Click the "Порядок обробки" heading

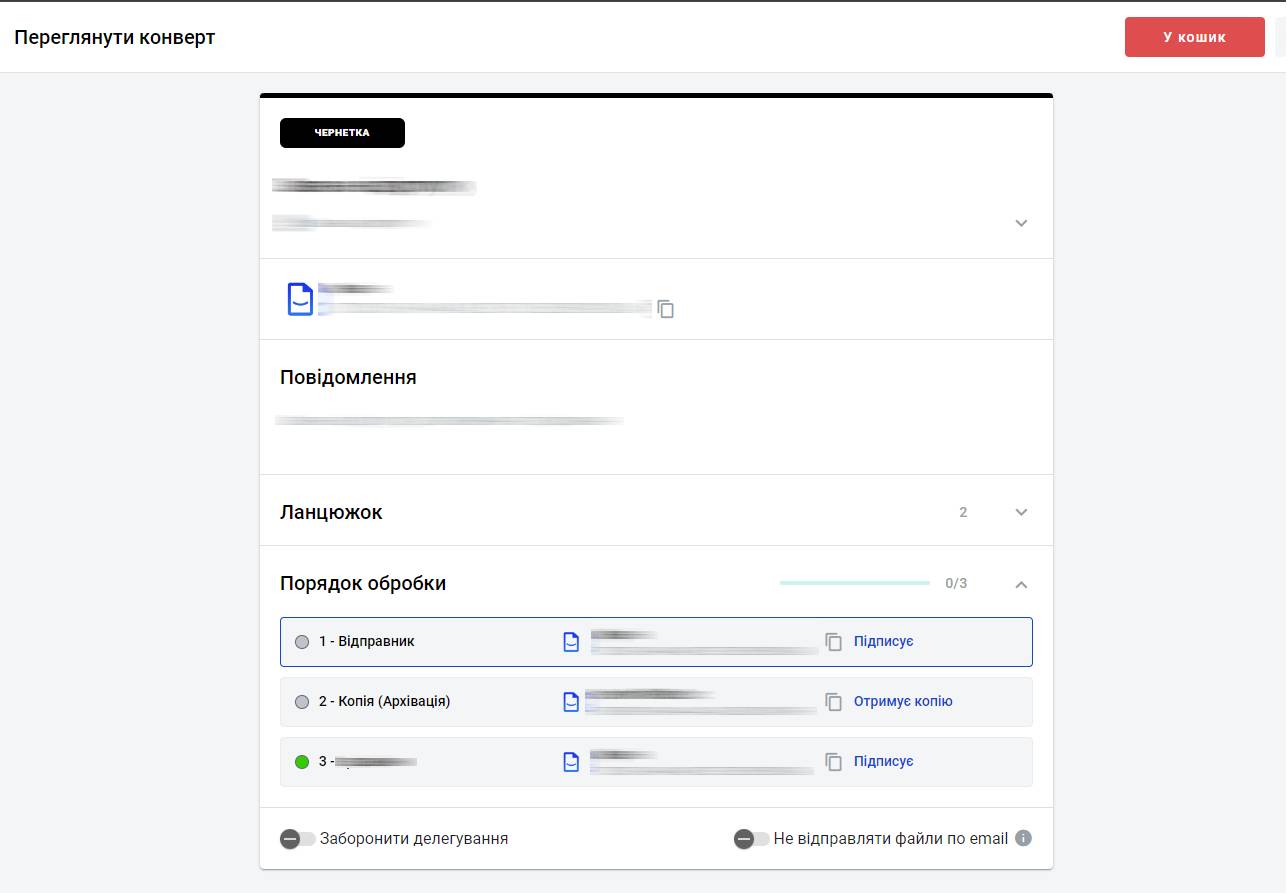[363, 583]
